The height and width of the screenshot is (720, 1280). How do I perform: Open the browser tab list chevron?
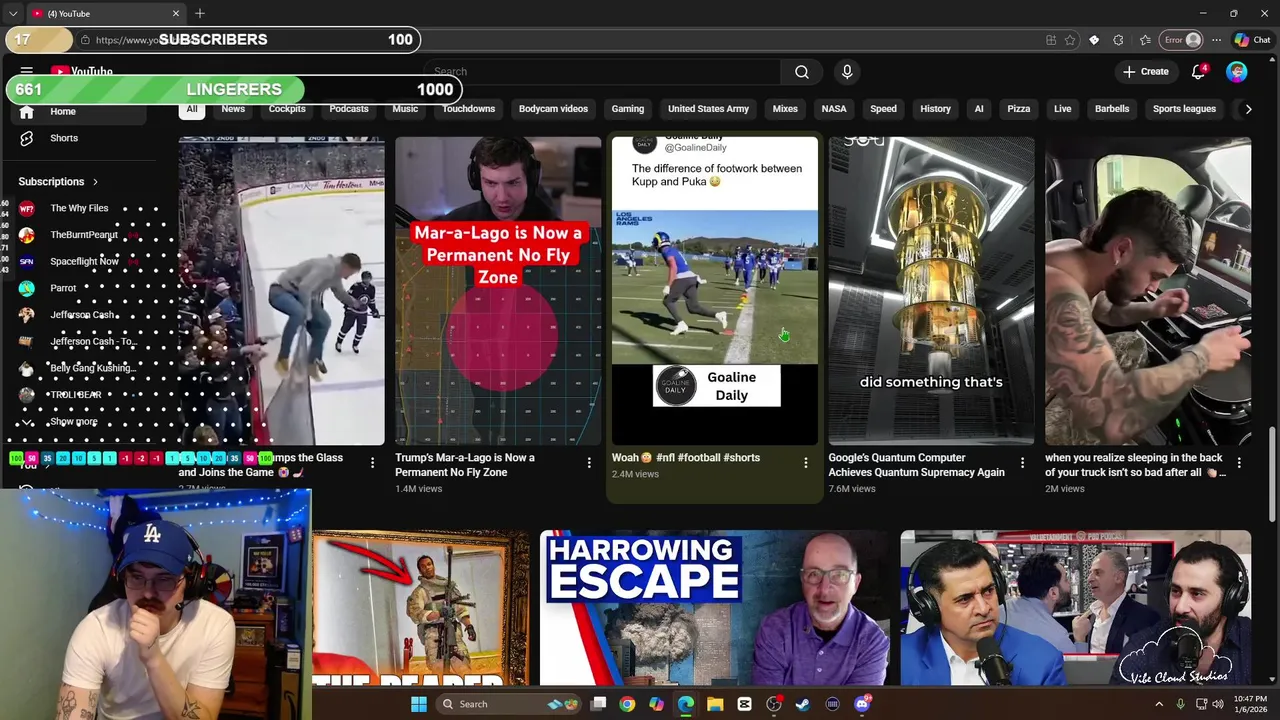pos(13,13)
